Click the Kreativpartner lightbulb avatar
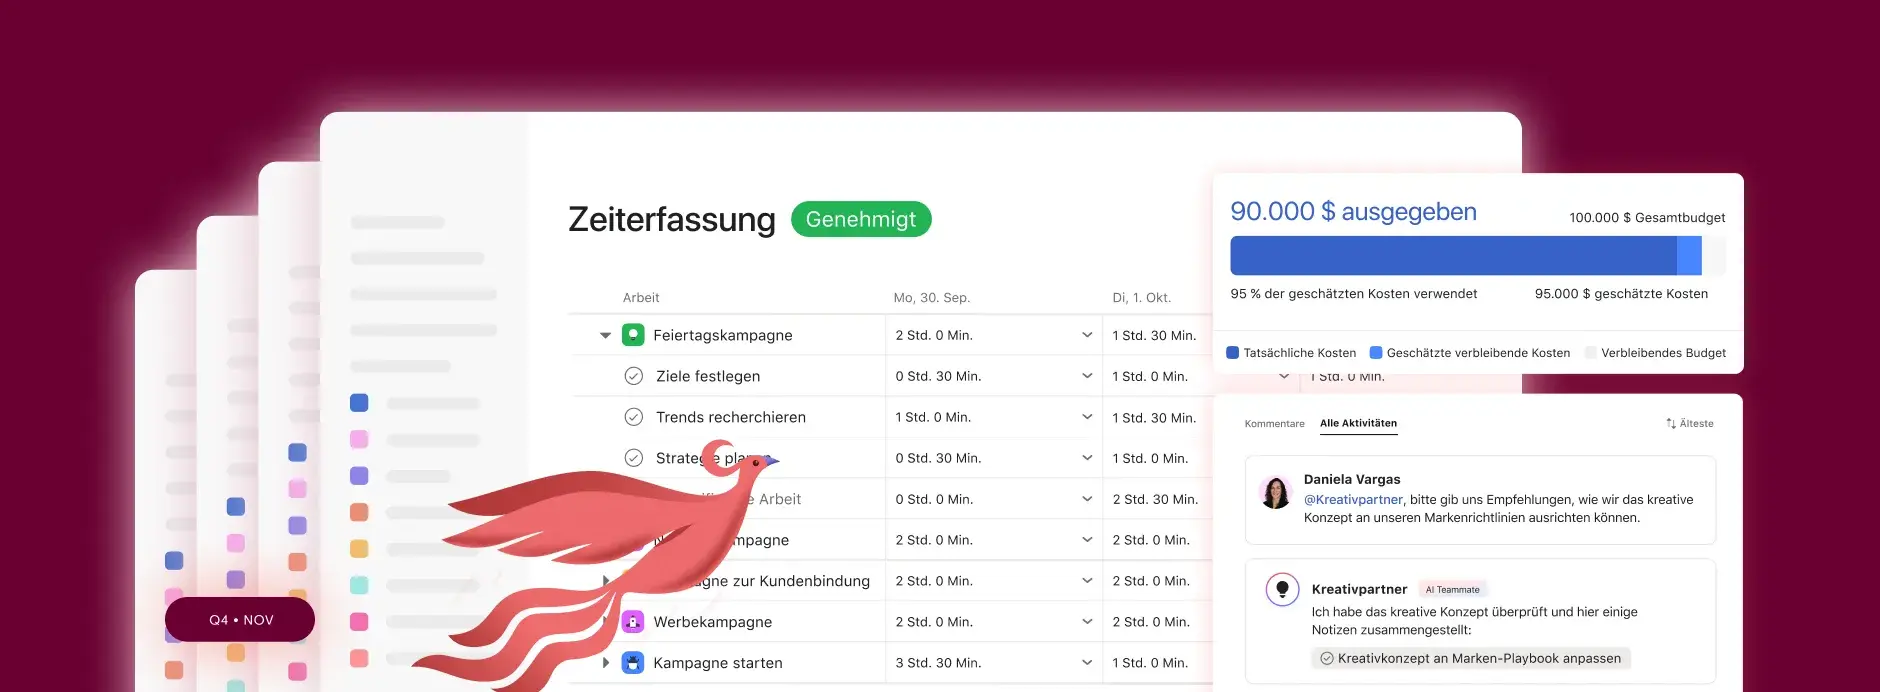Viewport: 1880px width, 692px height. click(1282, 590)
